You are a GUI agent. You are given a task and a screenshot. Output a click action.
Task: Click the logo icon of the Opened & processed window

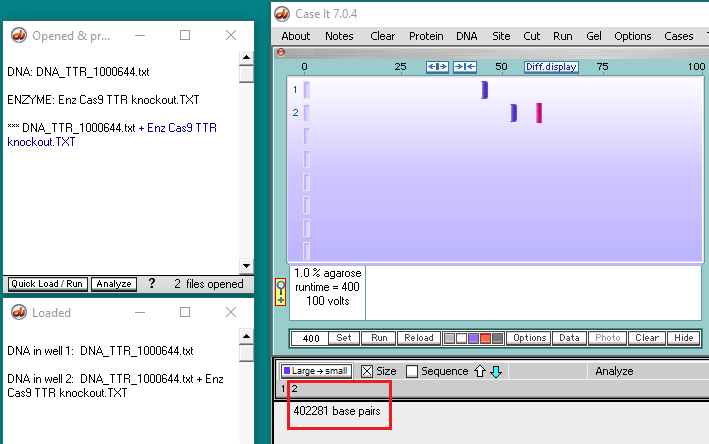pos(19,35)
